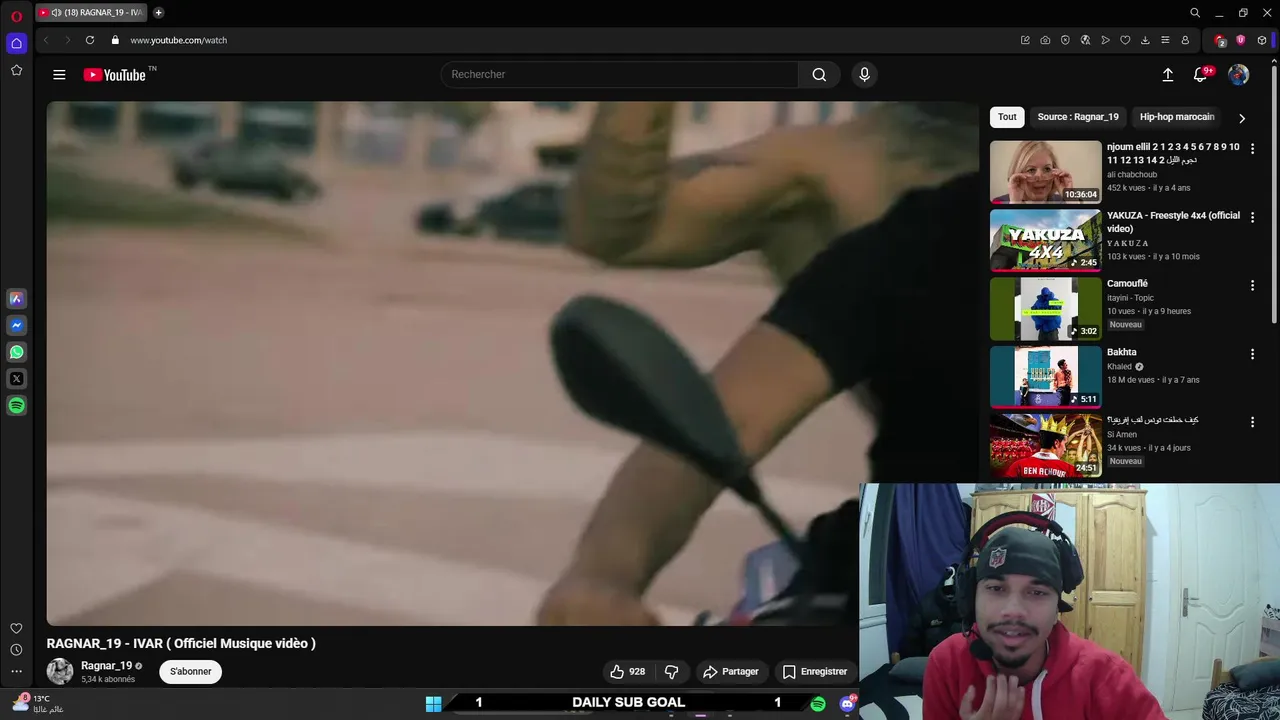Take a snapshot with camera icon

point(1045,40)
